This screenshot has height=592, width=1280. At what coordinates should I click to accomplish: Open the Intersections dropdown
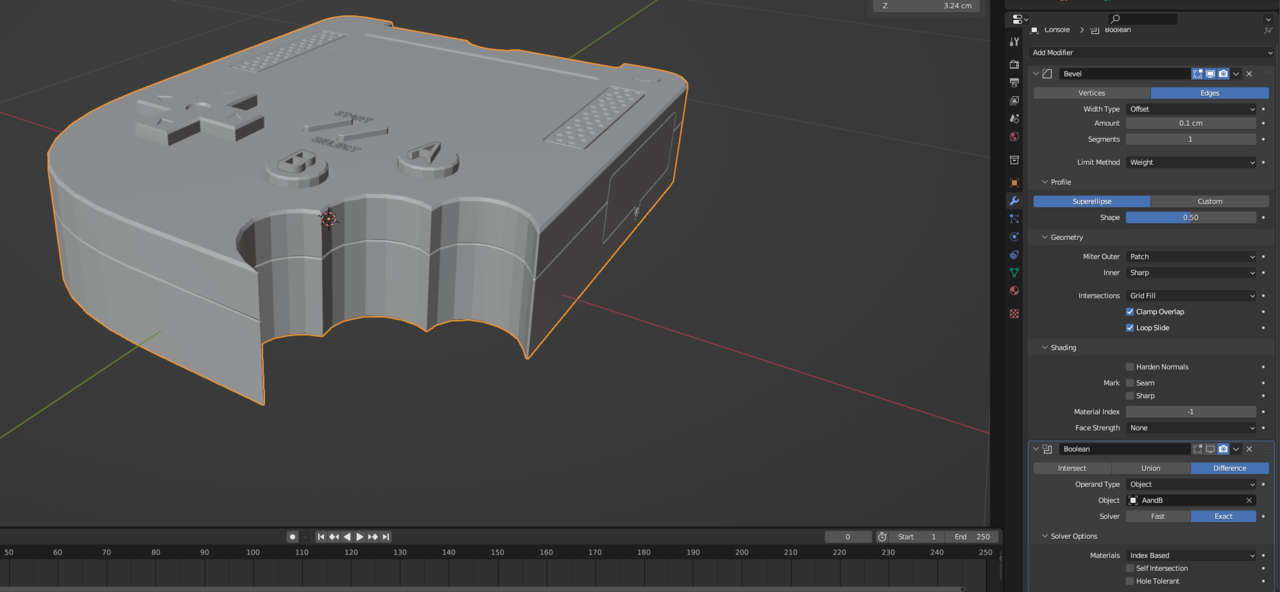[x=1191, y=296]
